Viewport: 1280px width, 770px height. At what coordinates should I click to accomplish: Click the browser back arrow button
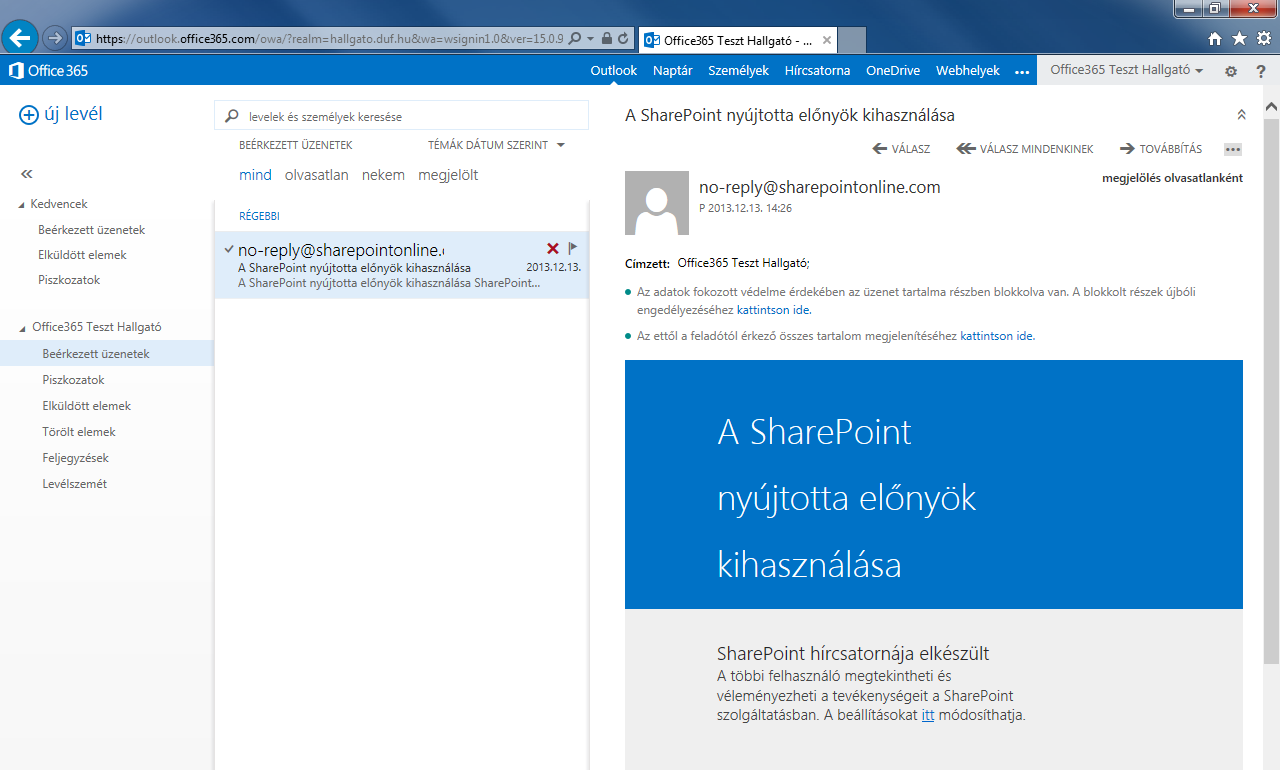(x=21, y=38)
